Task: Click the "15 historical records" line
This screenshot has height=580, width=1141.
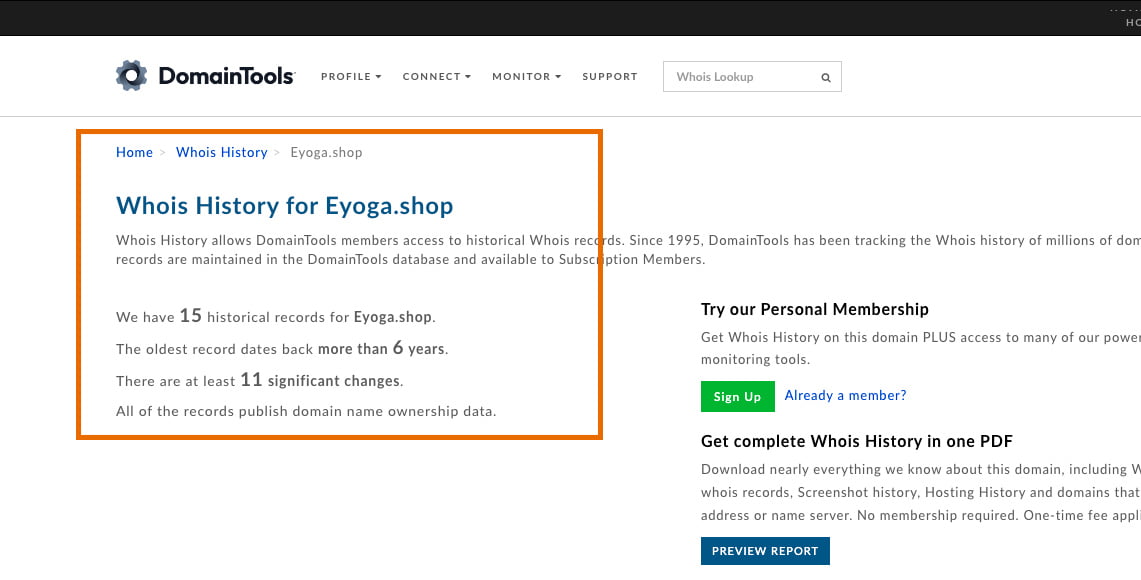Action: [276, 317]
